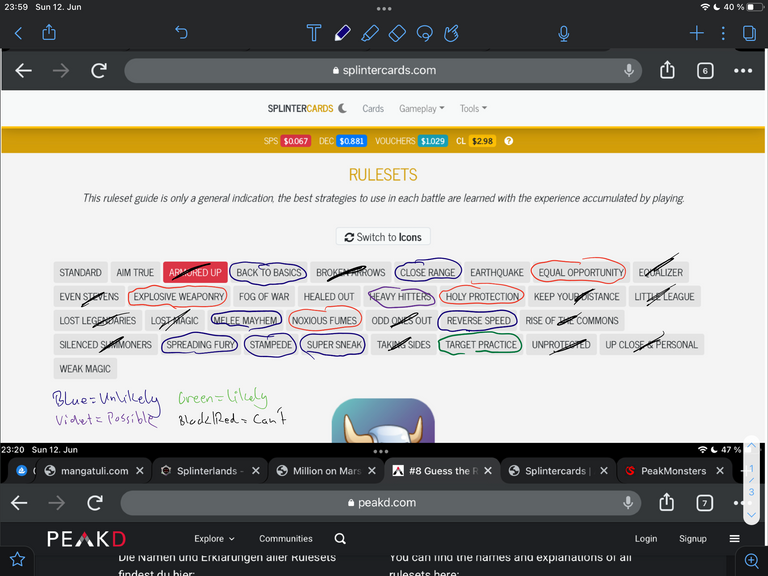Select the Eraser tool
This screenshot has height=576, width=768.
click(397, 33)
